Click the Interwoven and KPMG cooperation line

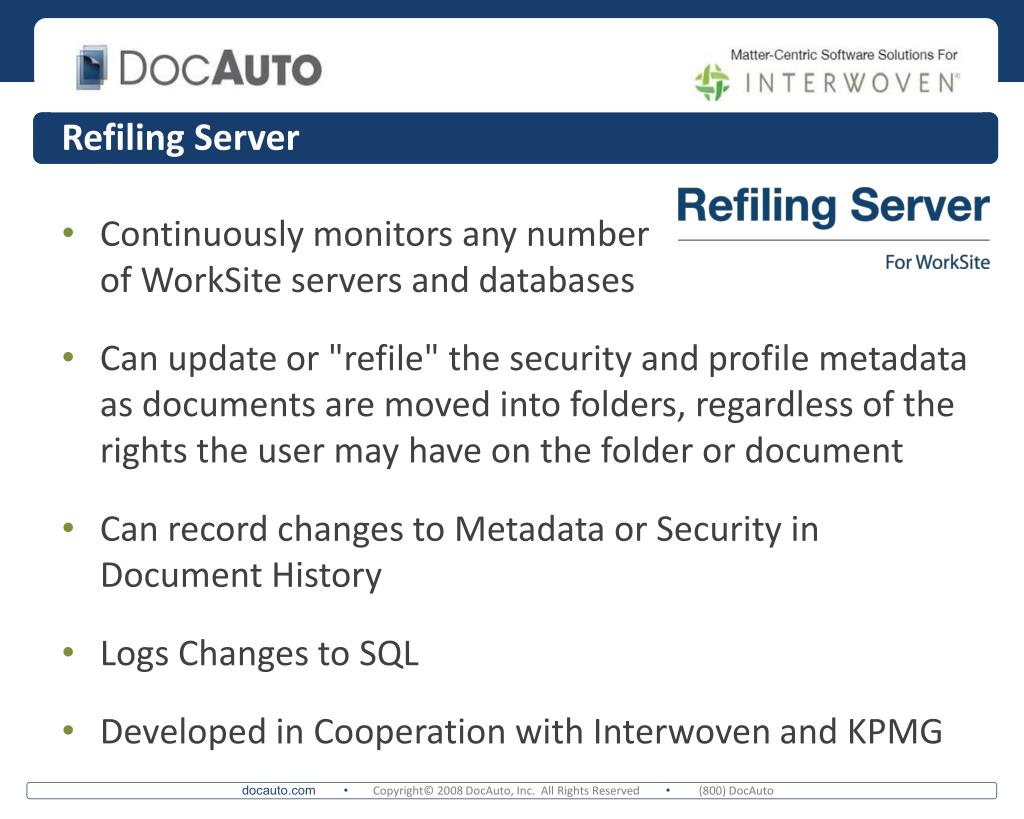pos(521,732)
